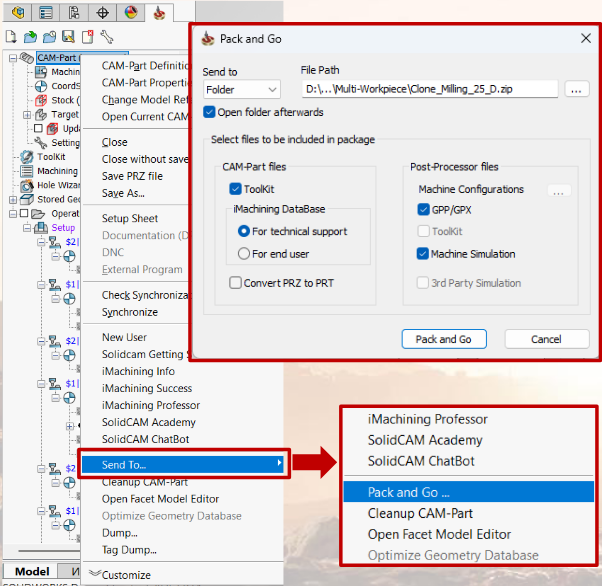Click the Machining Process list icon
Screen dimensions: 602x586
26,171
